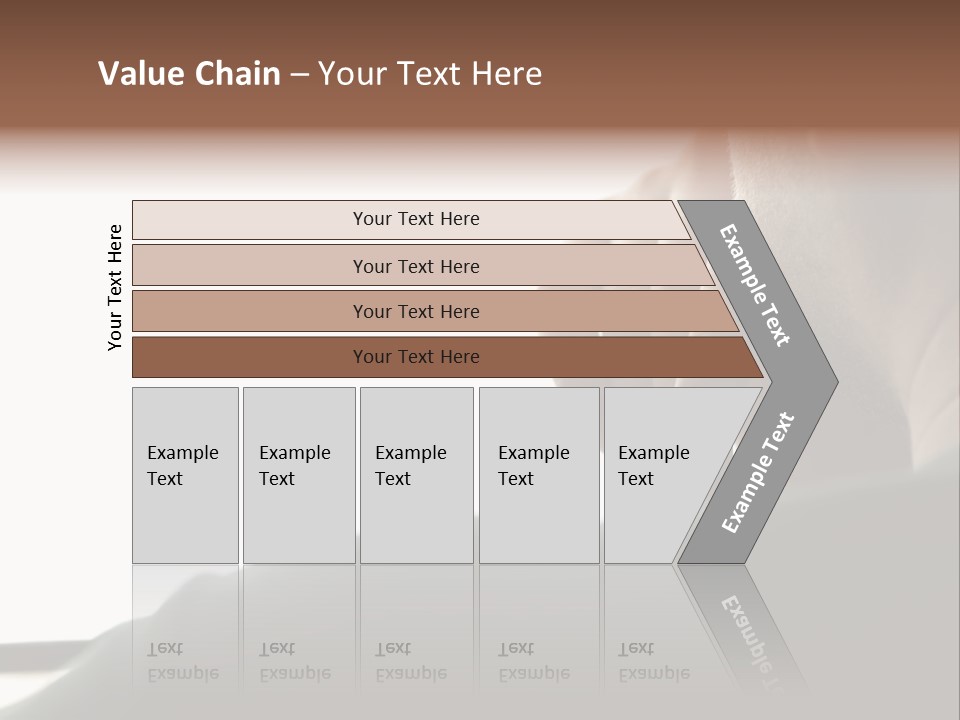Click the lower arrow 'Example Text' label

click(758, 473)
